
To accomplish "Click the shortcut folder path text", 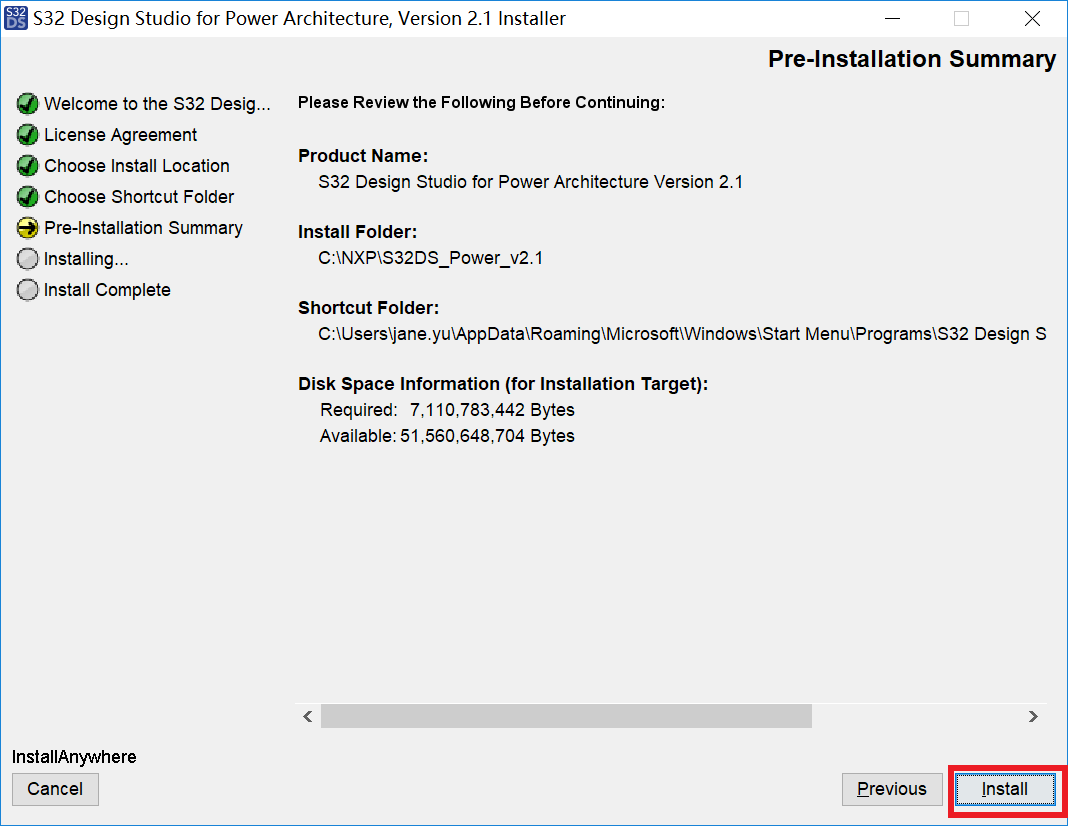I will point(682,334).
